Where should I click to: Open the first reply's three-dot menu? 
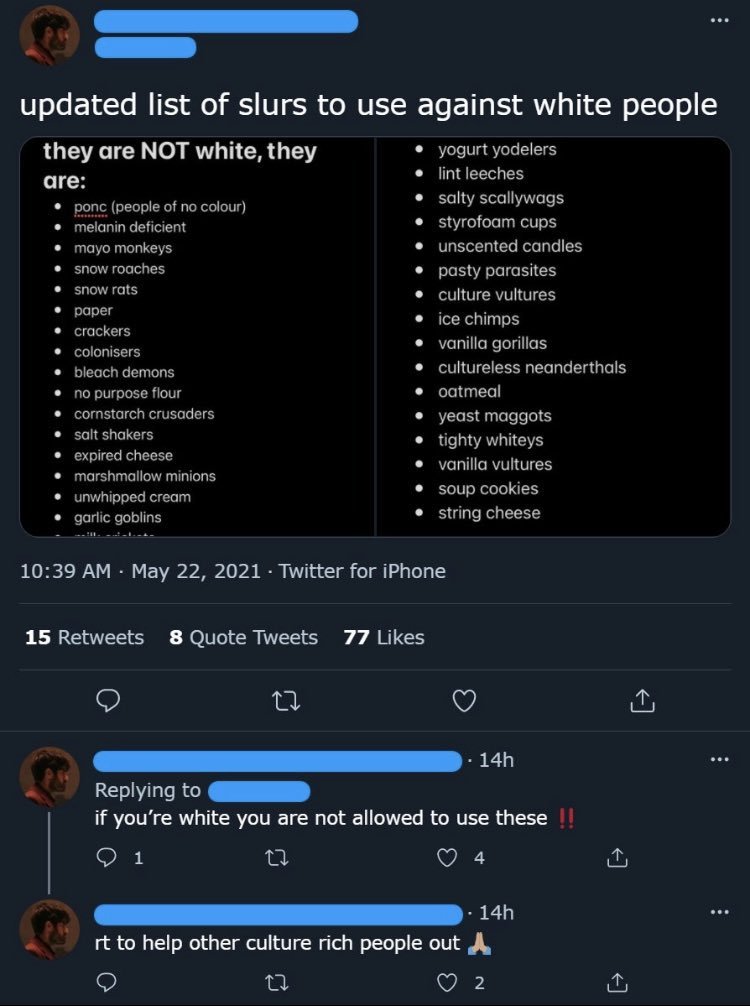[x=719, y=761]
